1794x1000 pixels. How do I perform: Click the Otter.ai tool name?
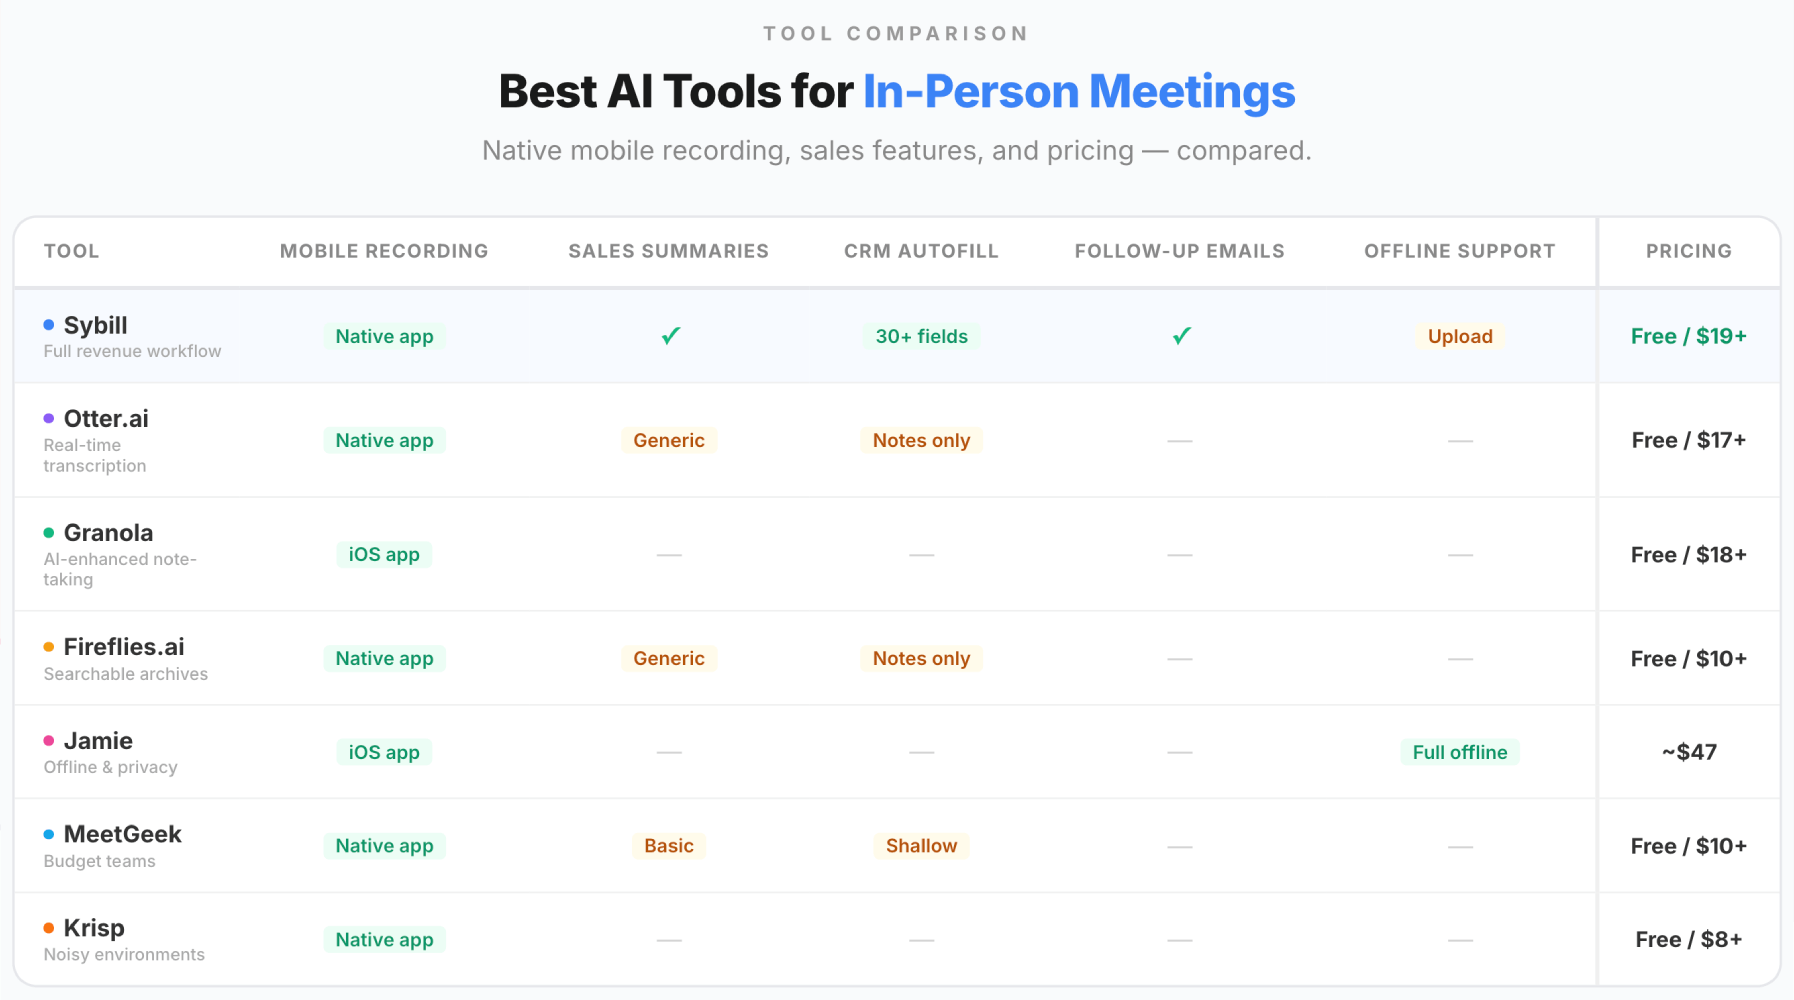coord(106,418)
